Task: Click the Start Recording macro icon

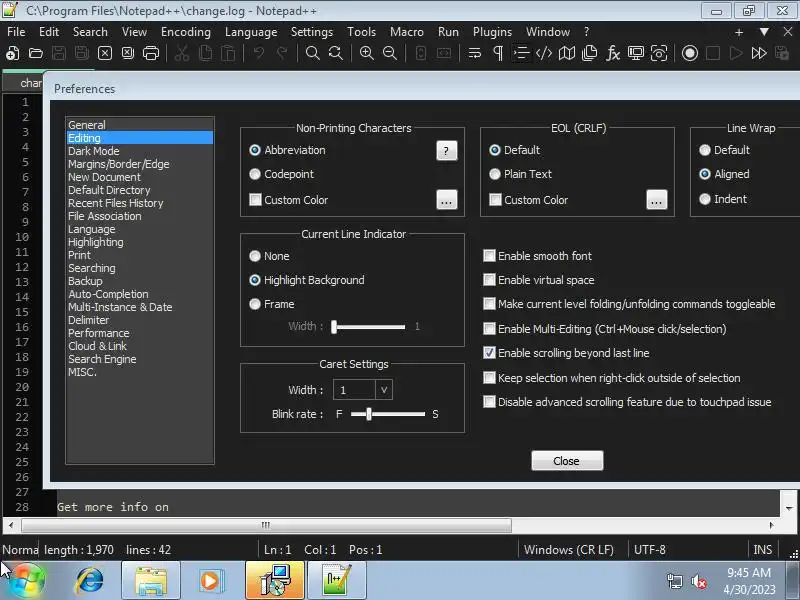Action: point(690,53)
